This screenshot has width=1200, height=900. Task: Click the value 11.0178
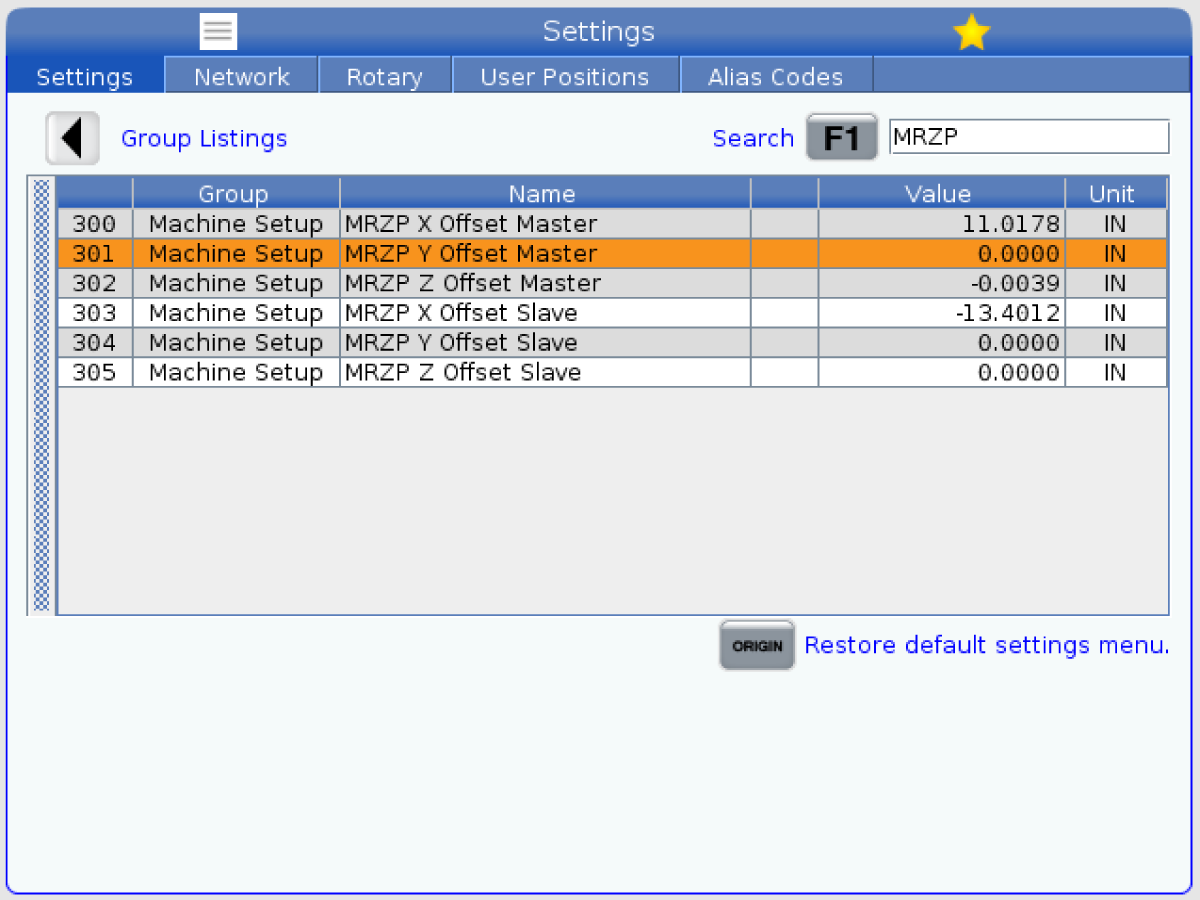1011,224
